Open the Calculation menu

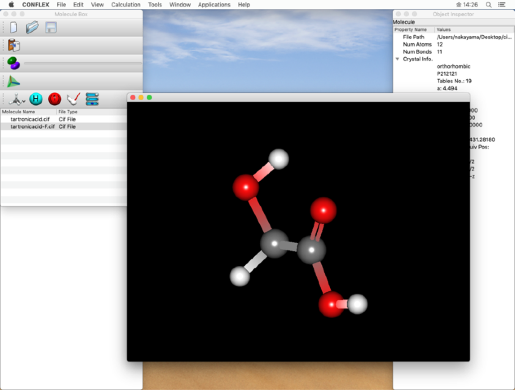126,5
